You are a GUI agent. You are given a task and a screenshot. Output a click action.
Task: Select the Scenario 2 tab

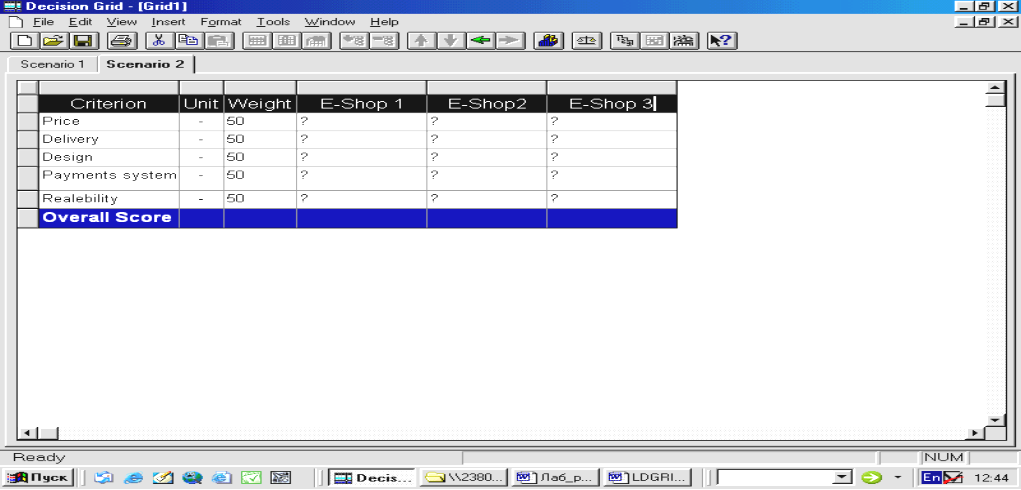tap(146, 64)
